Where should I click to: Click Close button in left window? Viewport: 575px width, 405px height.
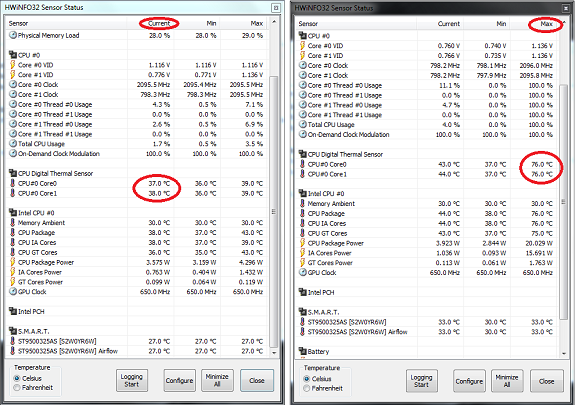pyautogui.click(x=257, y=380)
